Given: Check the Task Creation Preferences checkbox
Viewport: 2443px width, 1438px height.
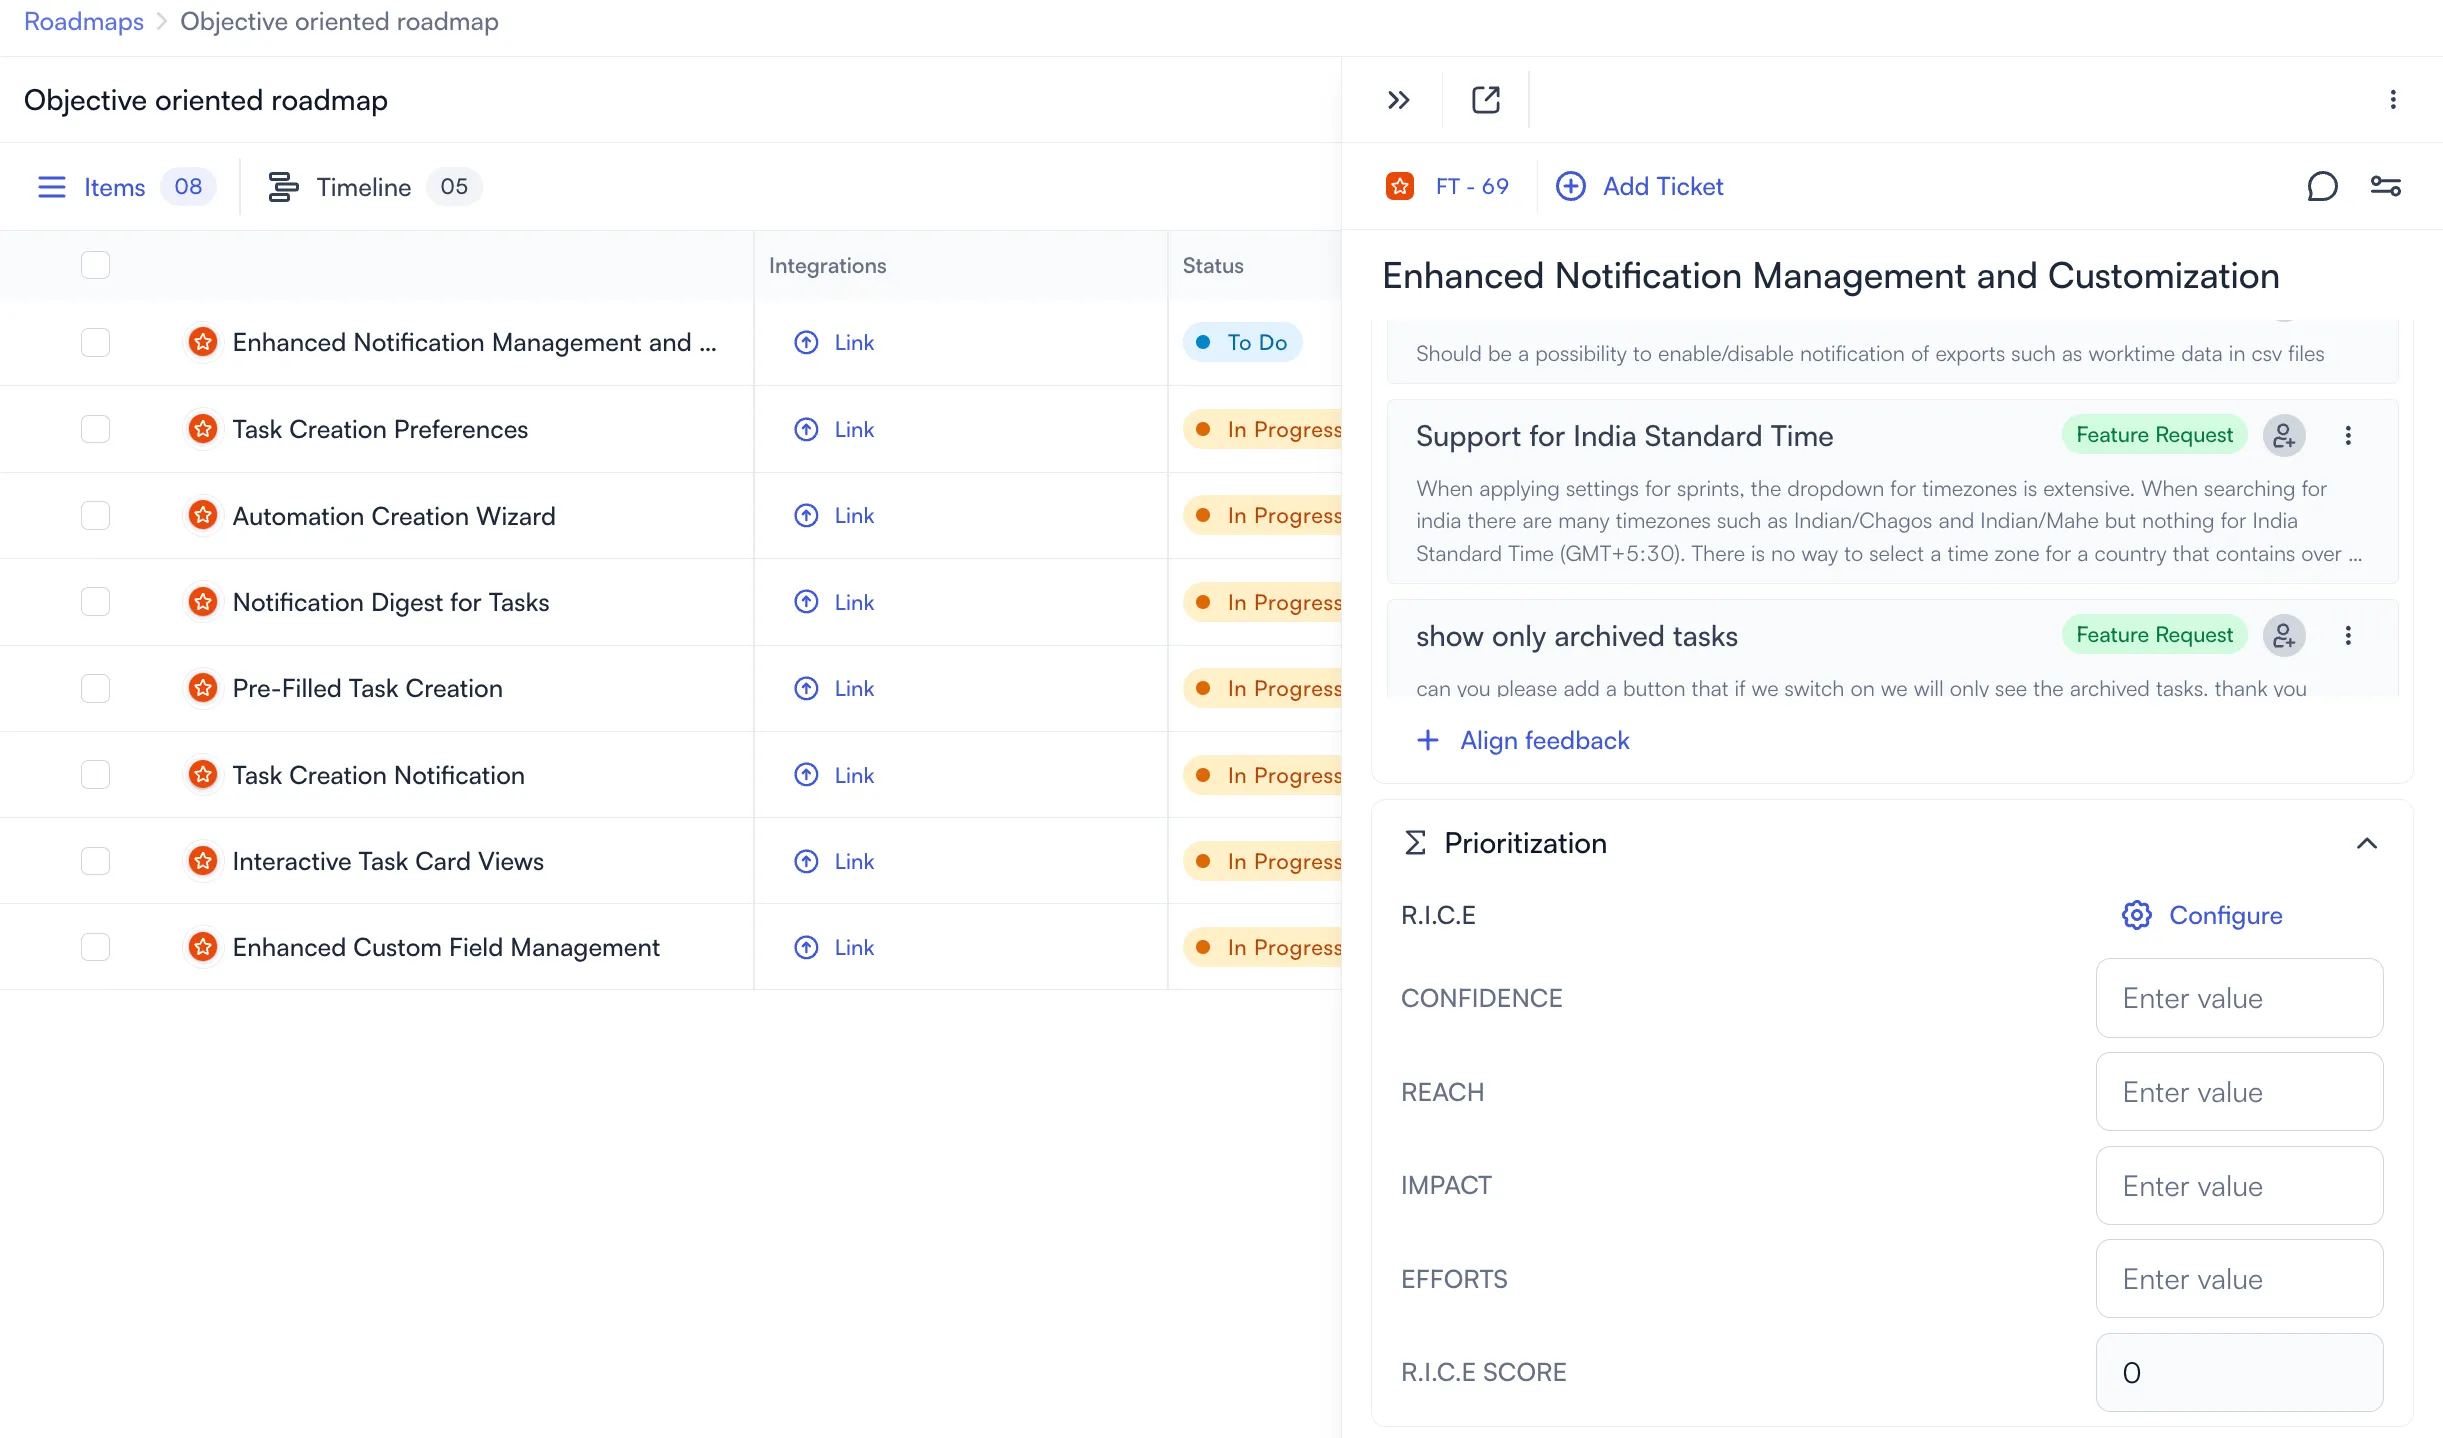Looking at the screenshot, I should pos(95,429).
